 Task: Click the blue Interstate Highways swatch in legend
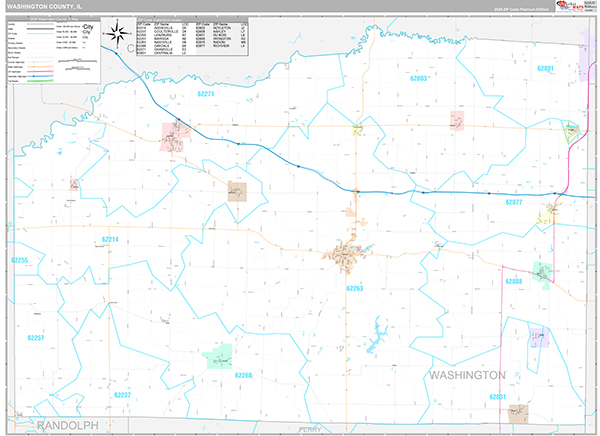point(40,76)
